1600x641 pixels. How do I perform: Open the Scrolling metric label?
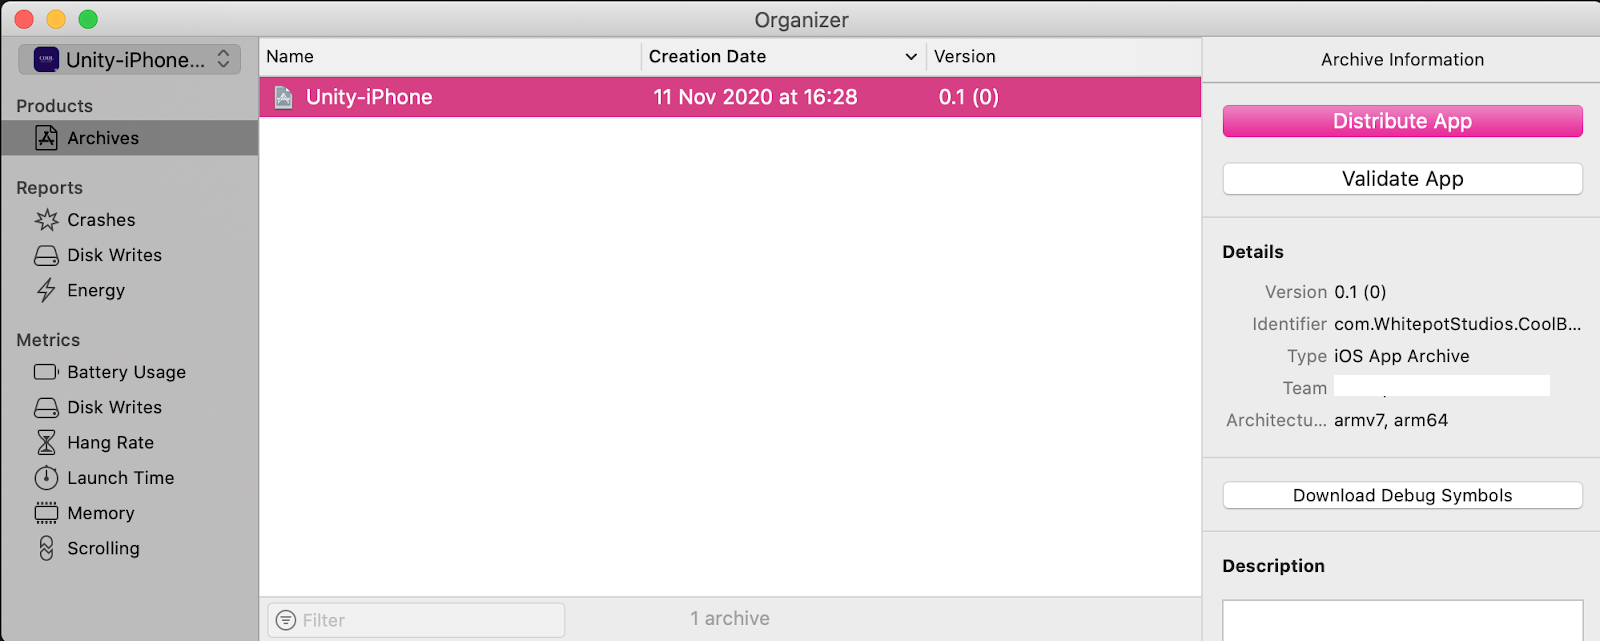click(103, 548)
